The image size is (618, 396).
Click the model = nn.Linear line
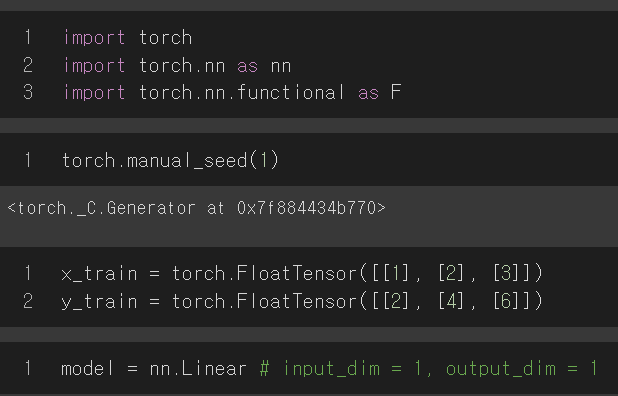pos(329,369)
